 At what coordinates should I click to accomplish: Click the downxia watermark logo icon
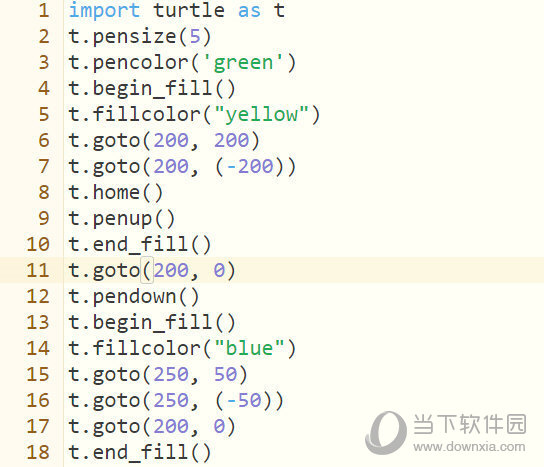tap(386, 433)
